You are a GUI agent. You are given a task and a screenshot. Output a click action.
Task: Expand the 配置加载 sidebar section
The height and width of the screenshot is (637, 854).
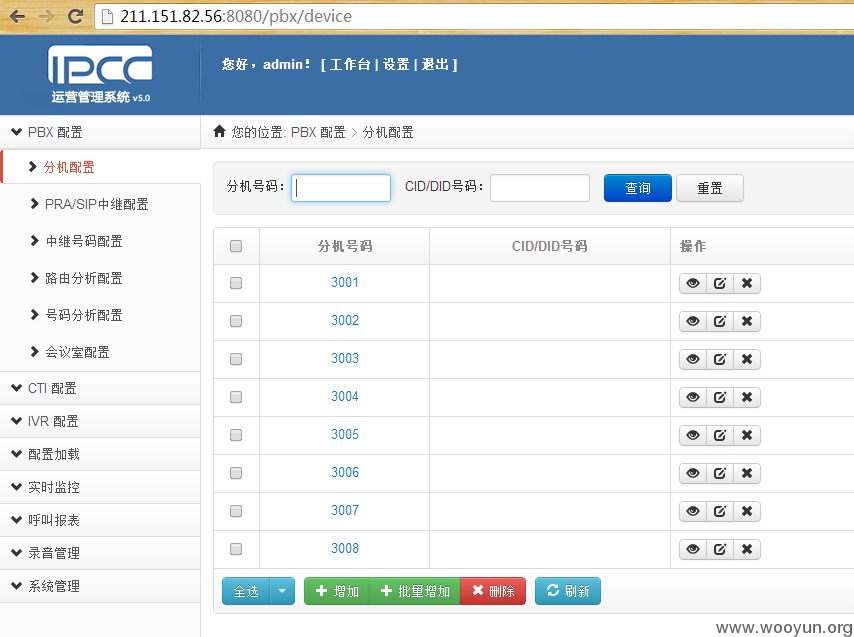point(100,455)
